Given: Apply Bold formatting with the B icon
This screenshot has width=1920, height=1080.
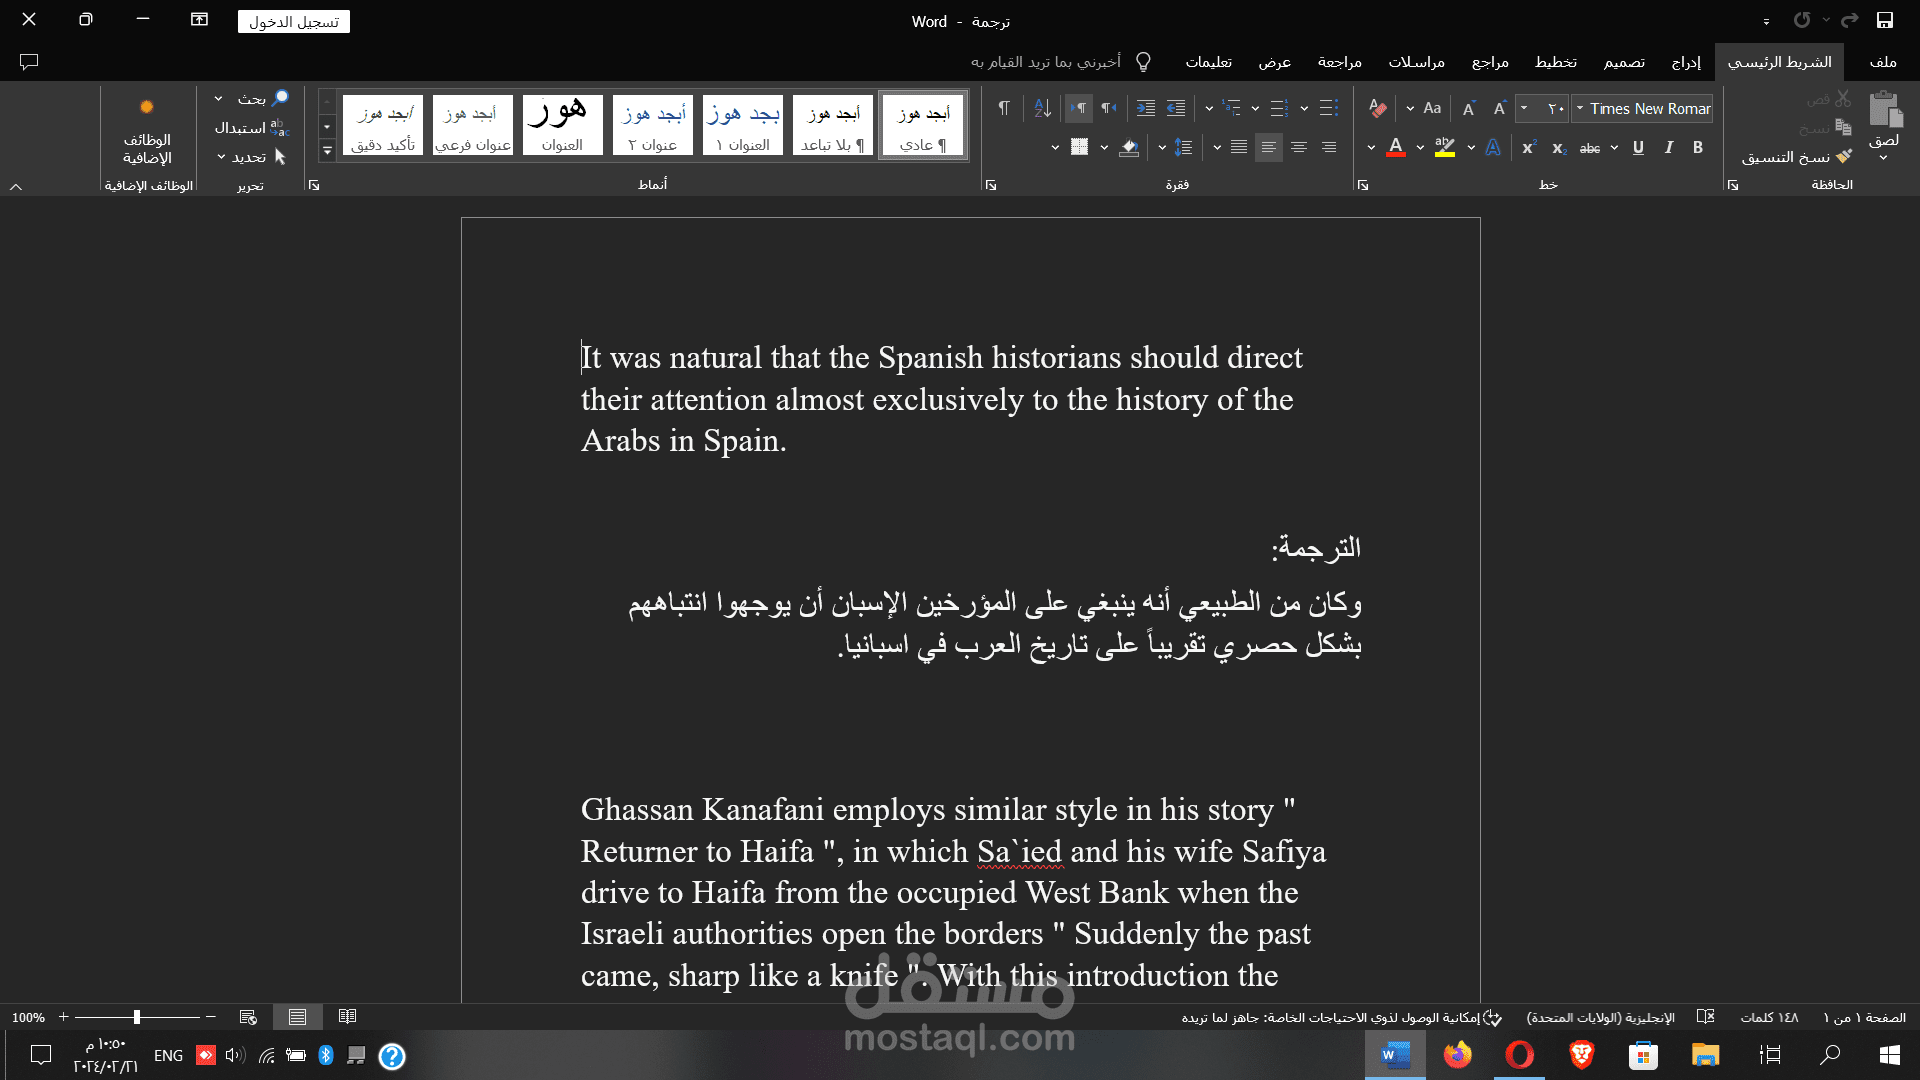Looking at the screenshot, I should tap(1697, 148).
